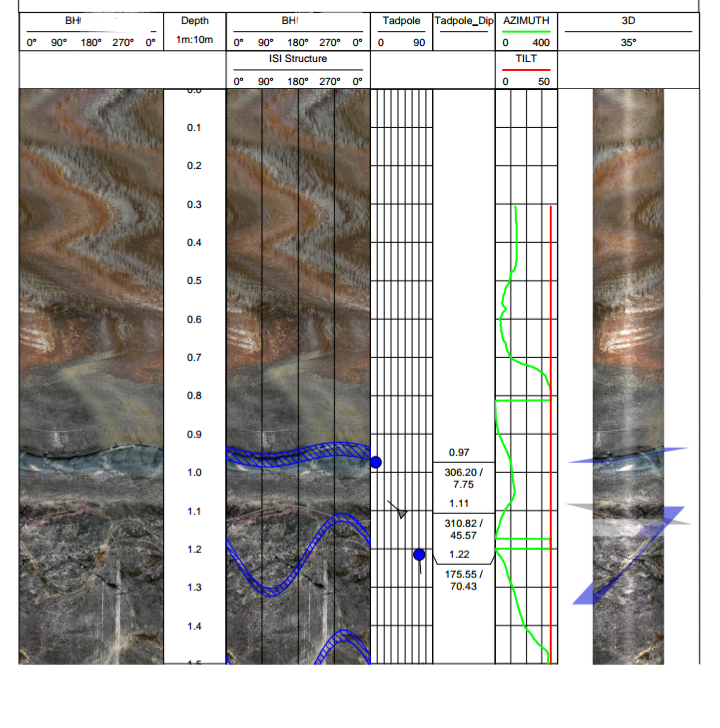Click the dip value 175.55 / 70.43
Screen dimensions: 720x728
tap(463, 580)
